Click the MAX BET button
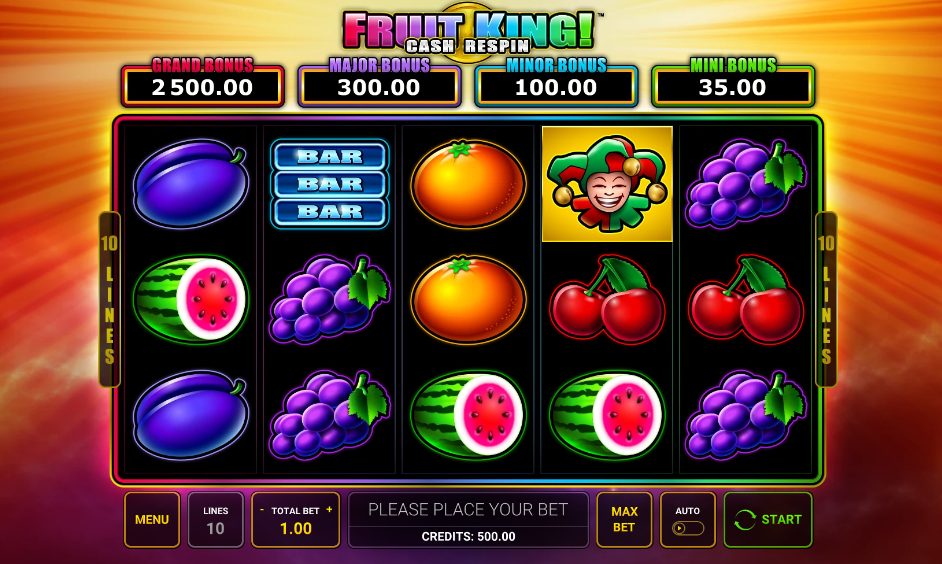Viewport: 942px width, 564px height. click(624, 520)
